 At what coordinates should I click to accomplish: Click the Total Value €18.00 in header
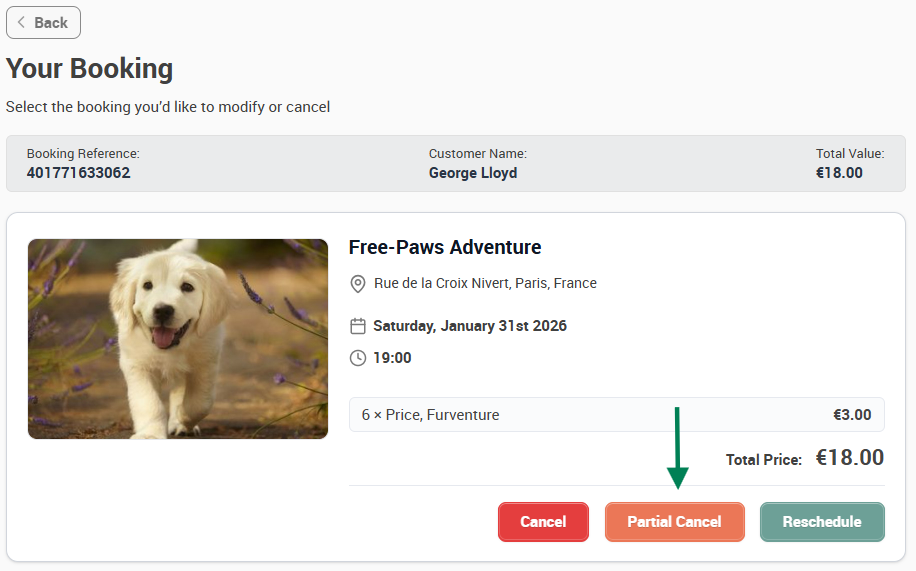coord(839,173)
